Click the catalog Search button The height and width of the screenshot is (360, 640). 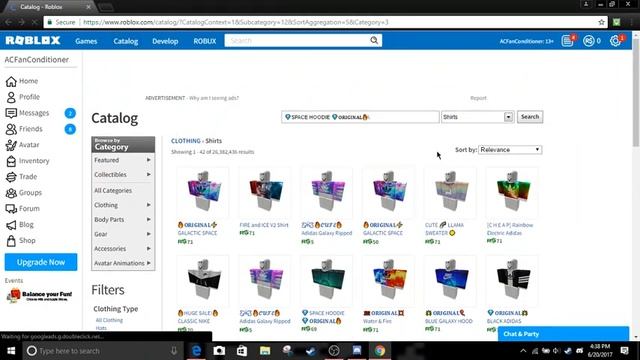(x=530, y=117)
